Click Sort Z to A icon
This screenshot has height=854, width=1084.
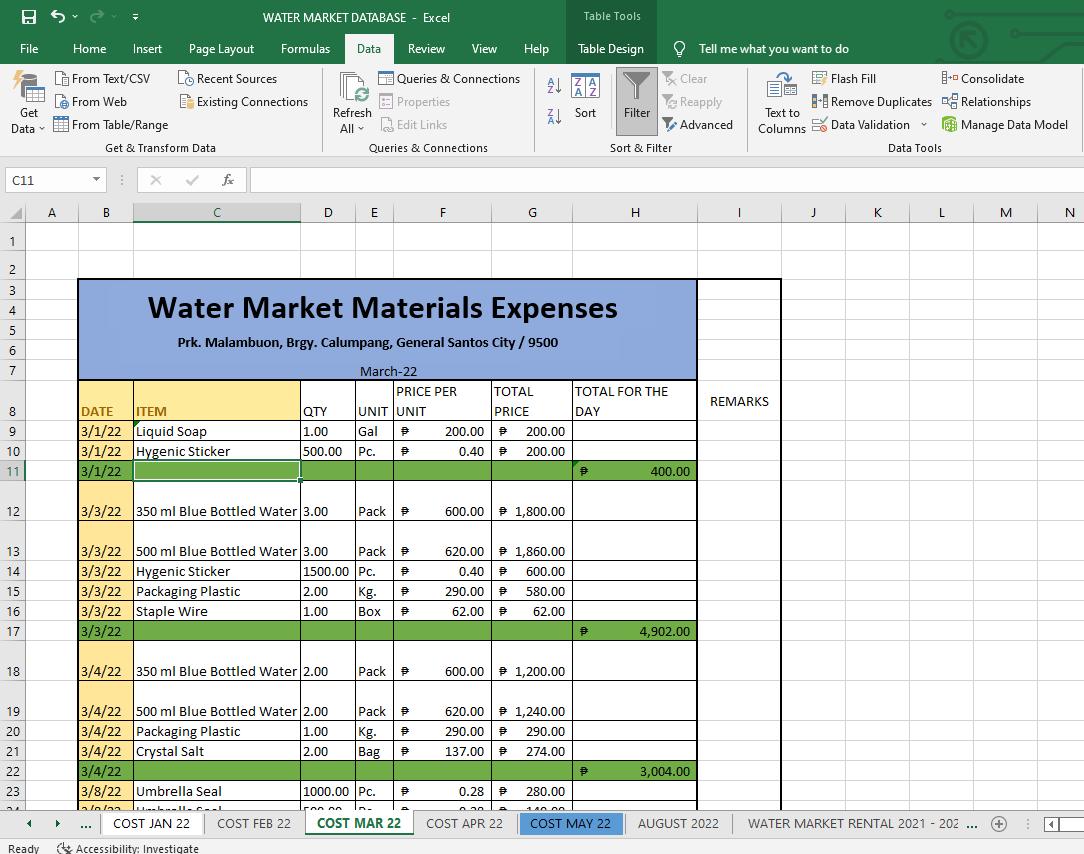554,116
